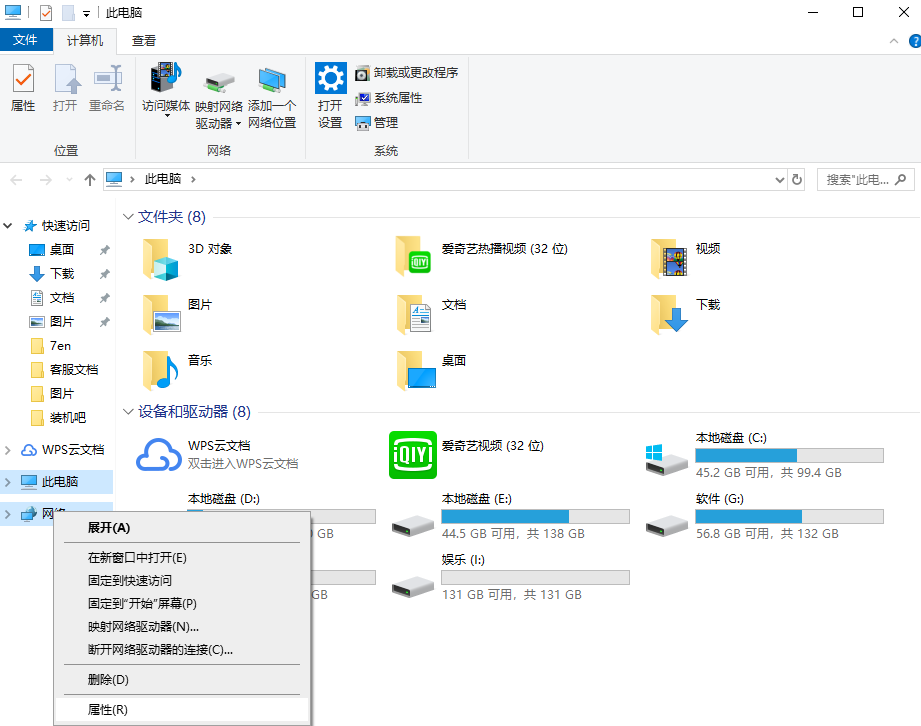This screenshot has width=921, height=726.
Task: Choose 属性(R) from context menu
Action: 108,710
